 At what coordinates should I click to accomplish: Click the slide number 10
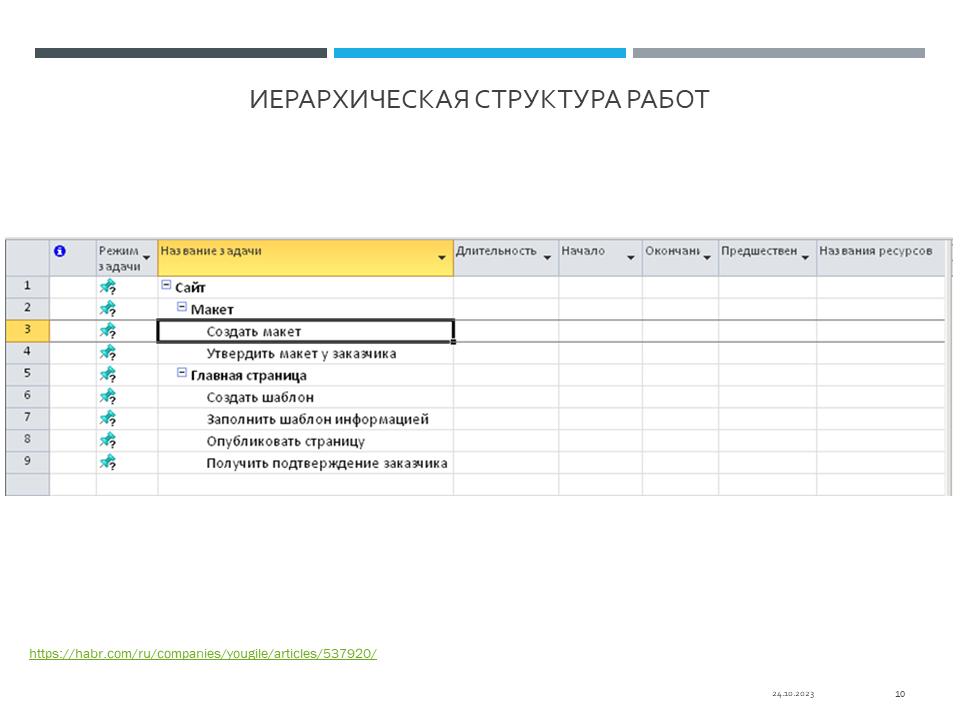[900, 694]
